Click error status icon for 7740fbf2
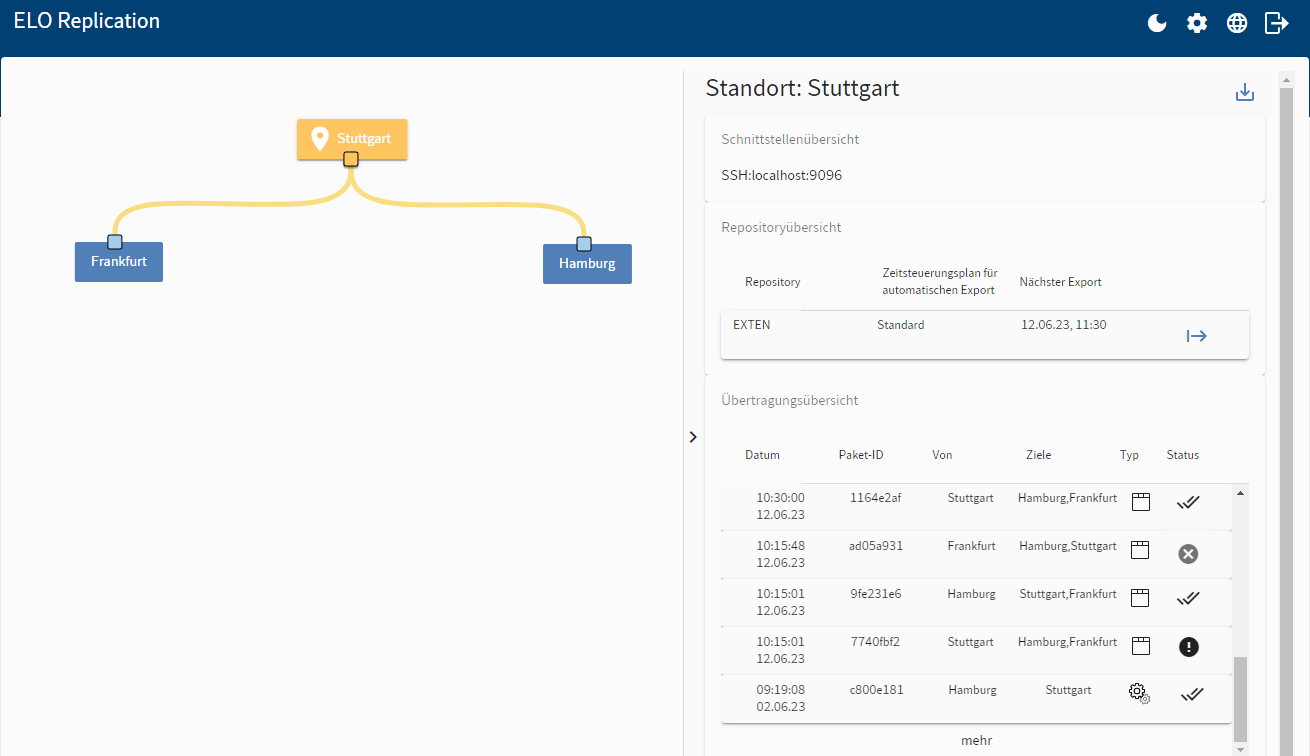The height and width of the screenshot is (756, 1310). click(1188, 647)
